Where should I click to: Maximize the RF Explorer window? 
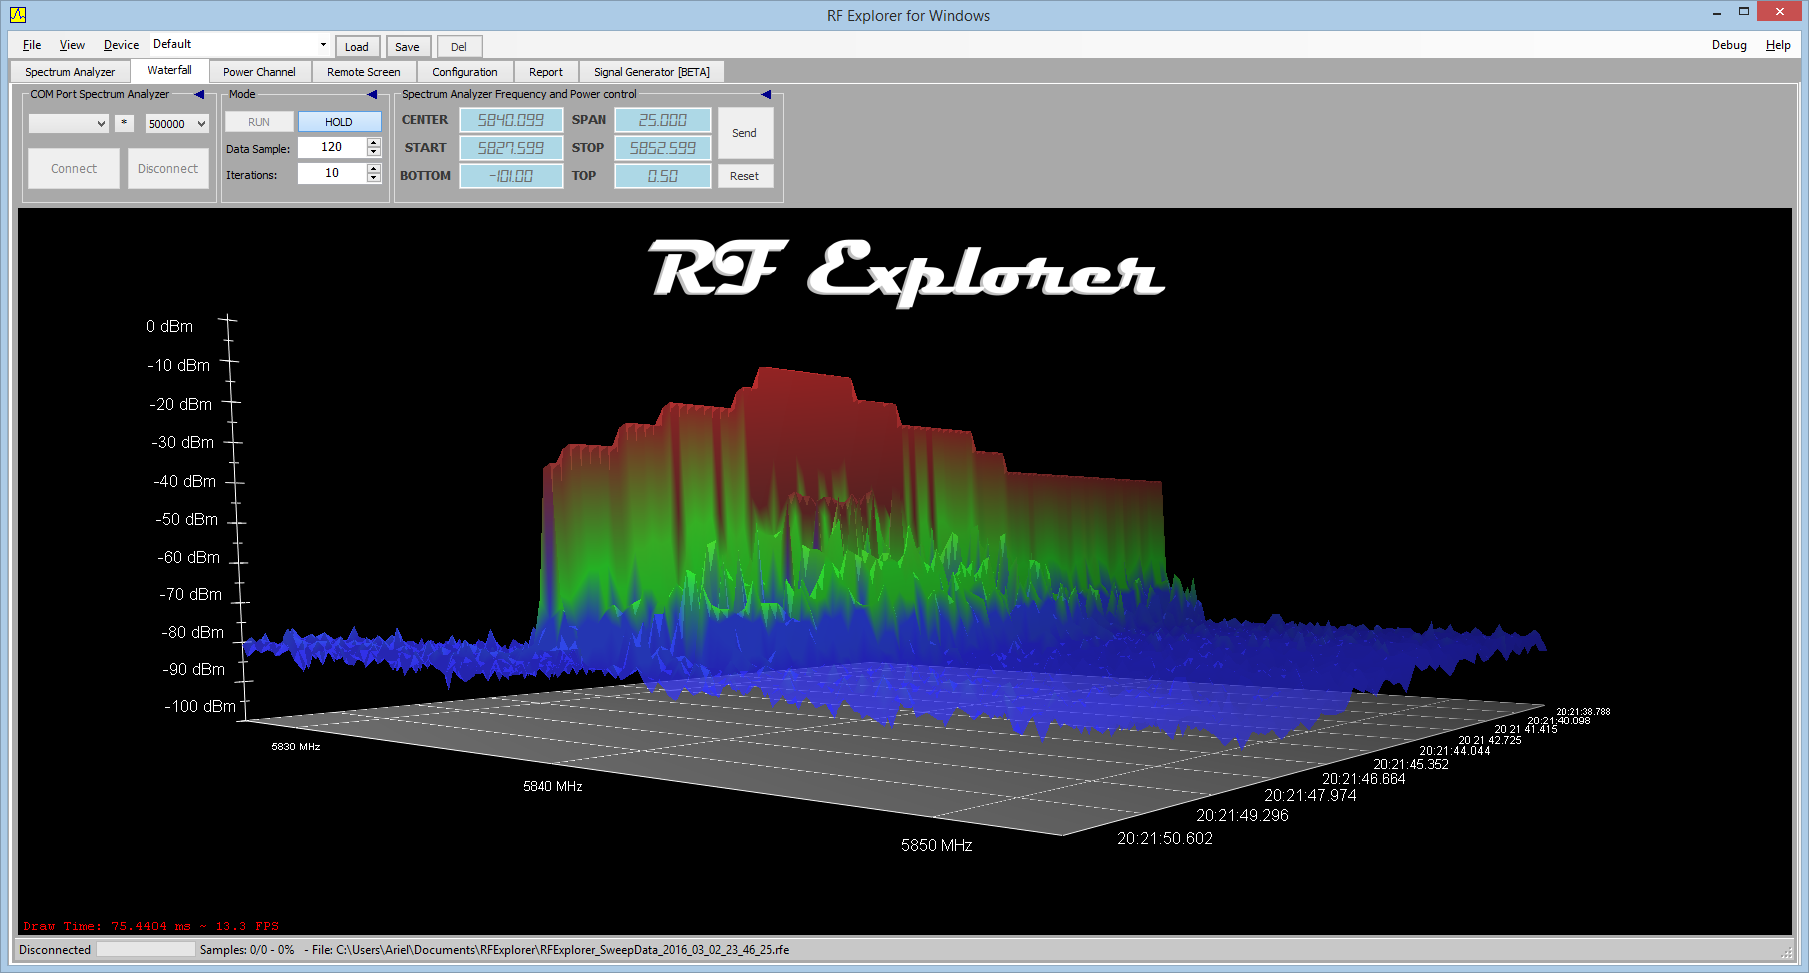click(x=1744, y=12)
